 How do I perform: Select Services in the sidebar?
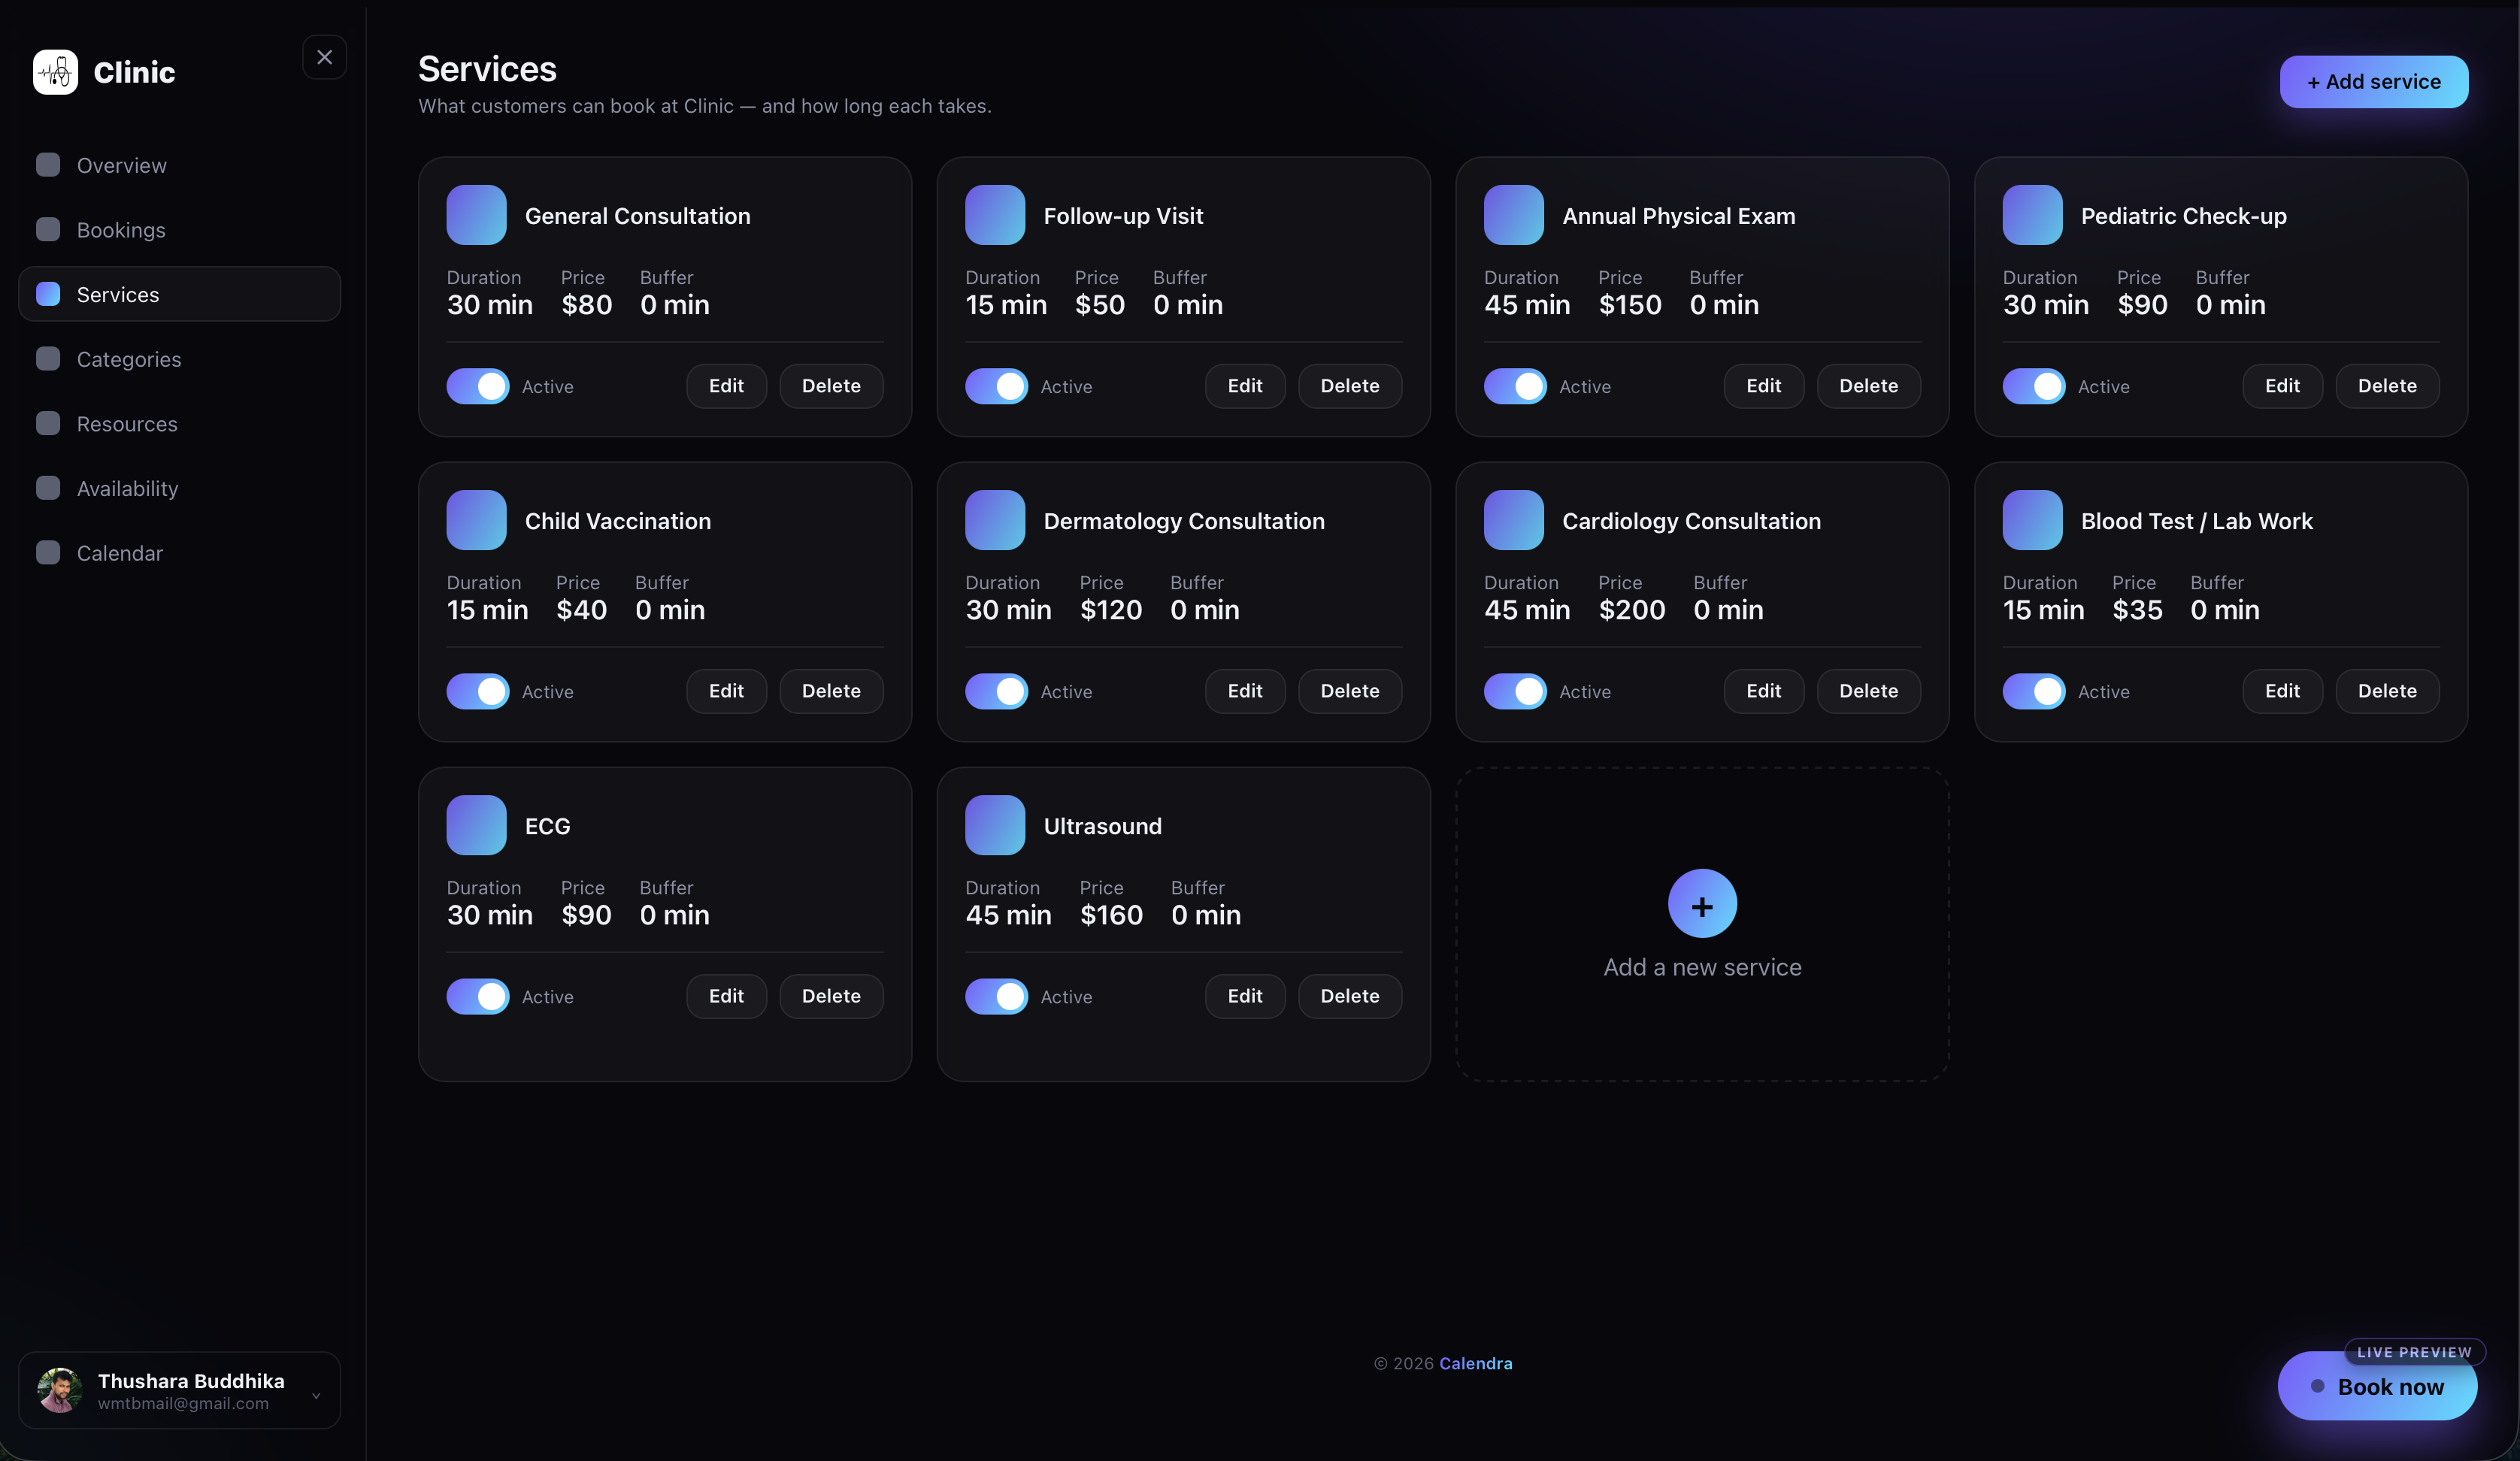(180, 294)
